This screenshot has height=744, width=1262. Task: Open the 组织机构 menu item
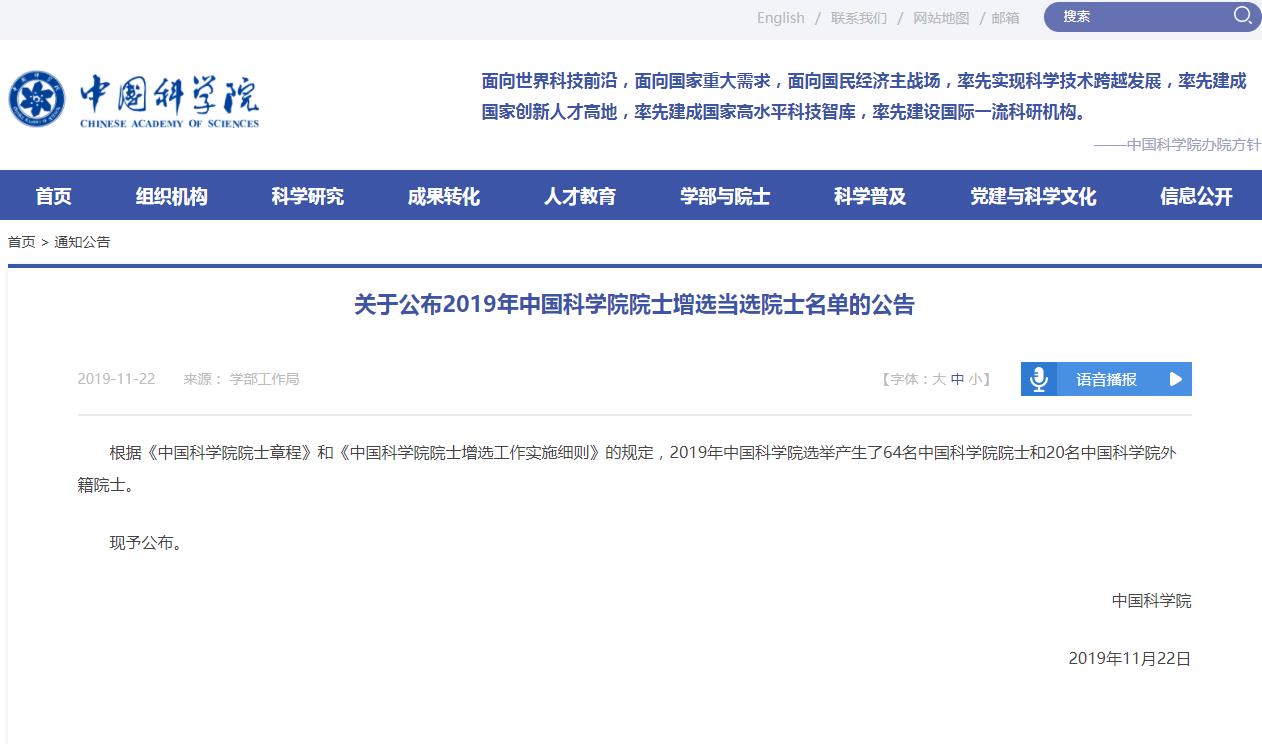[172, 196]
